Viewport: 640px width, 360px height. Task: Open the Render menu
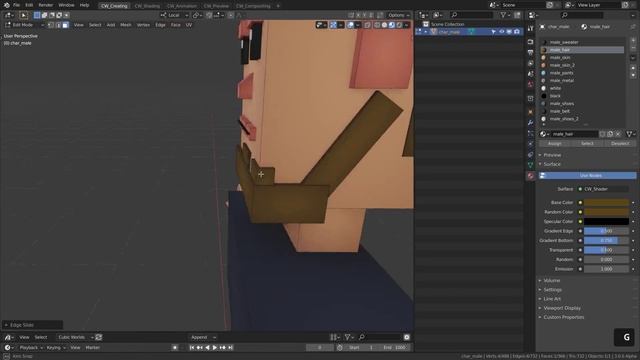pos(46,5)
